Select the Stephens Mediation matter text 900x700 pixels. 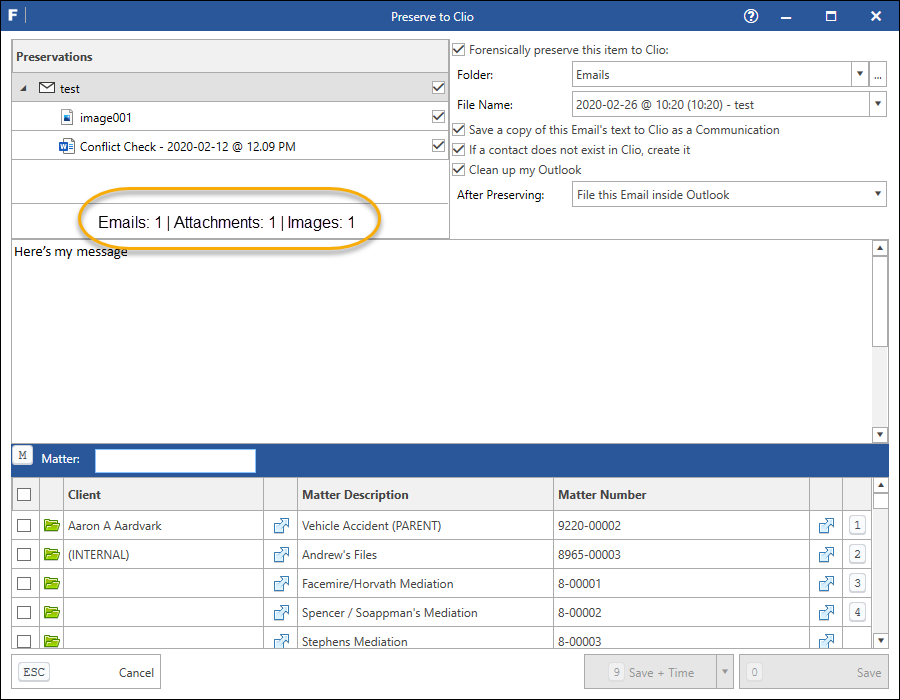355,641
